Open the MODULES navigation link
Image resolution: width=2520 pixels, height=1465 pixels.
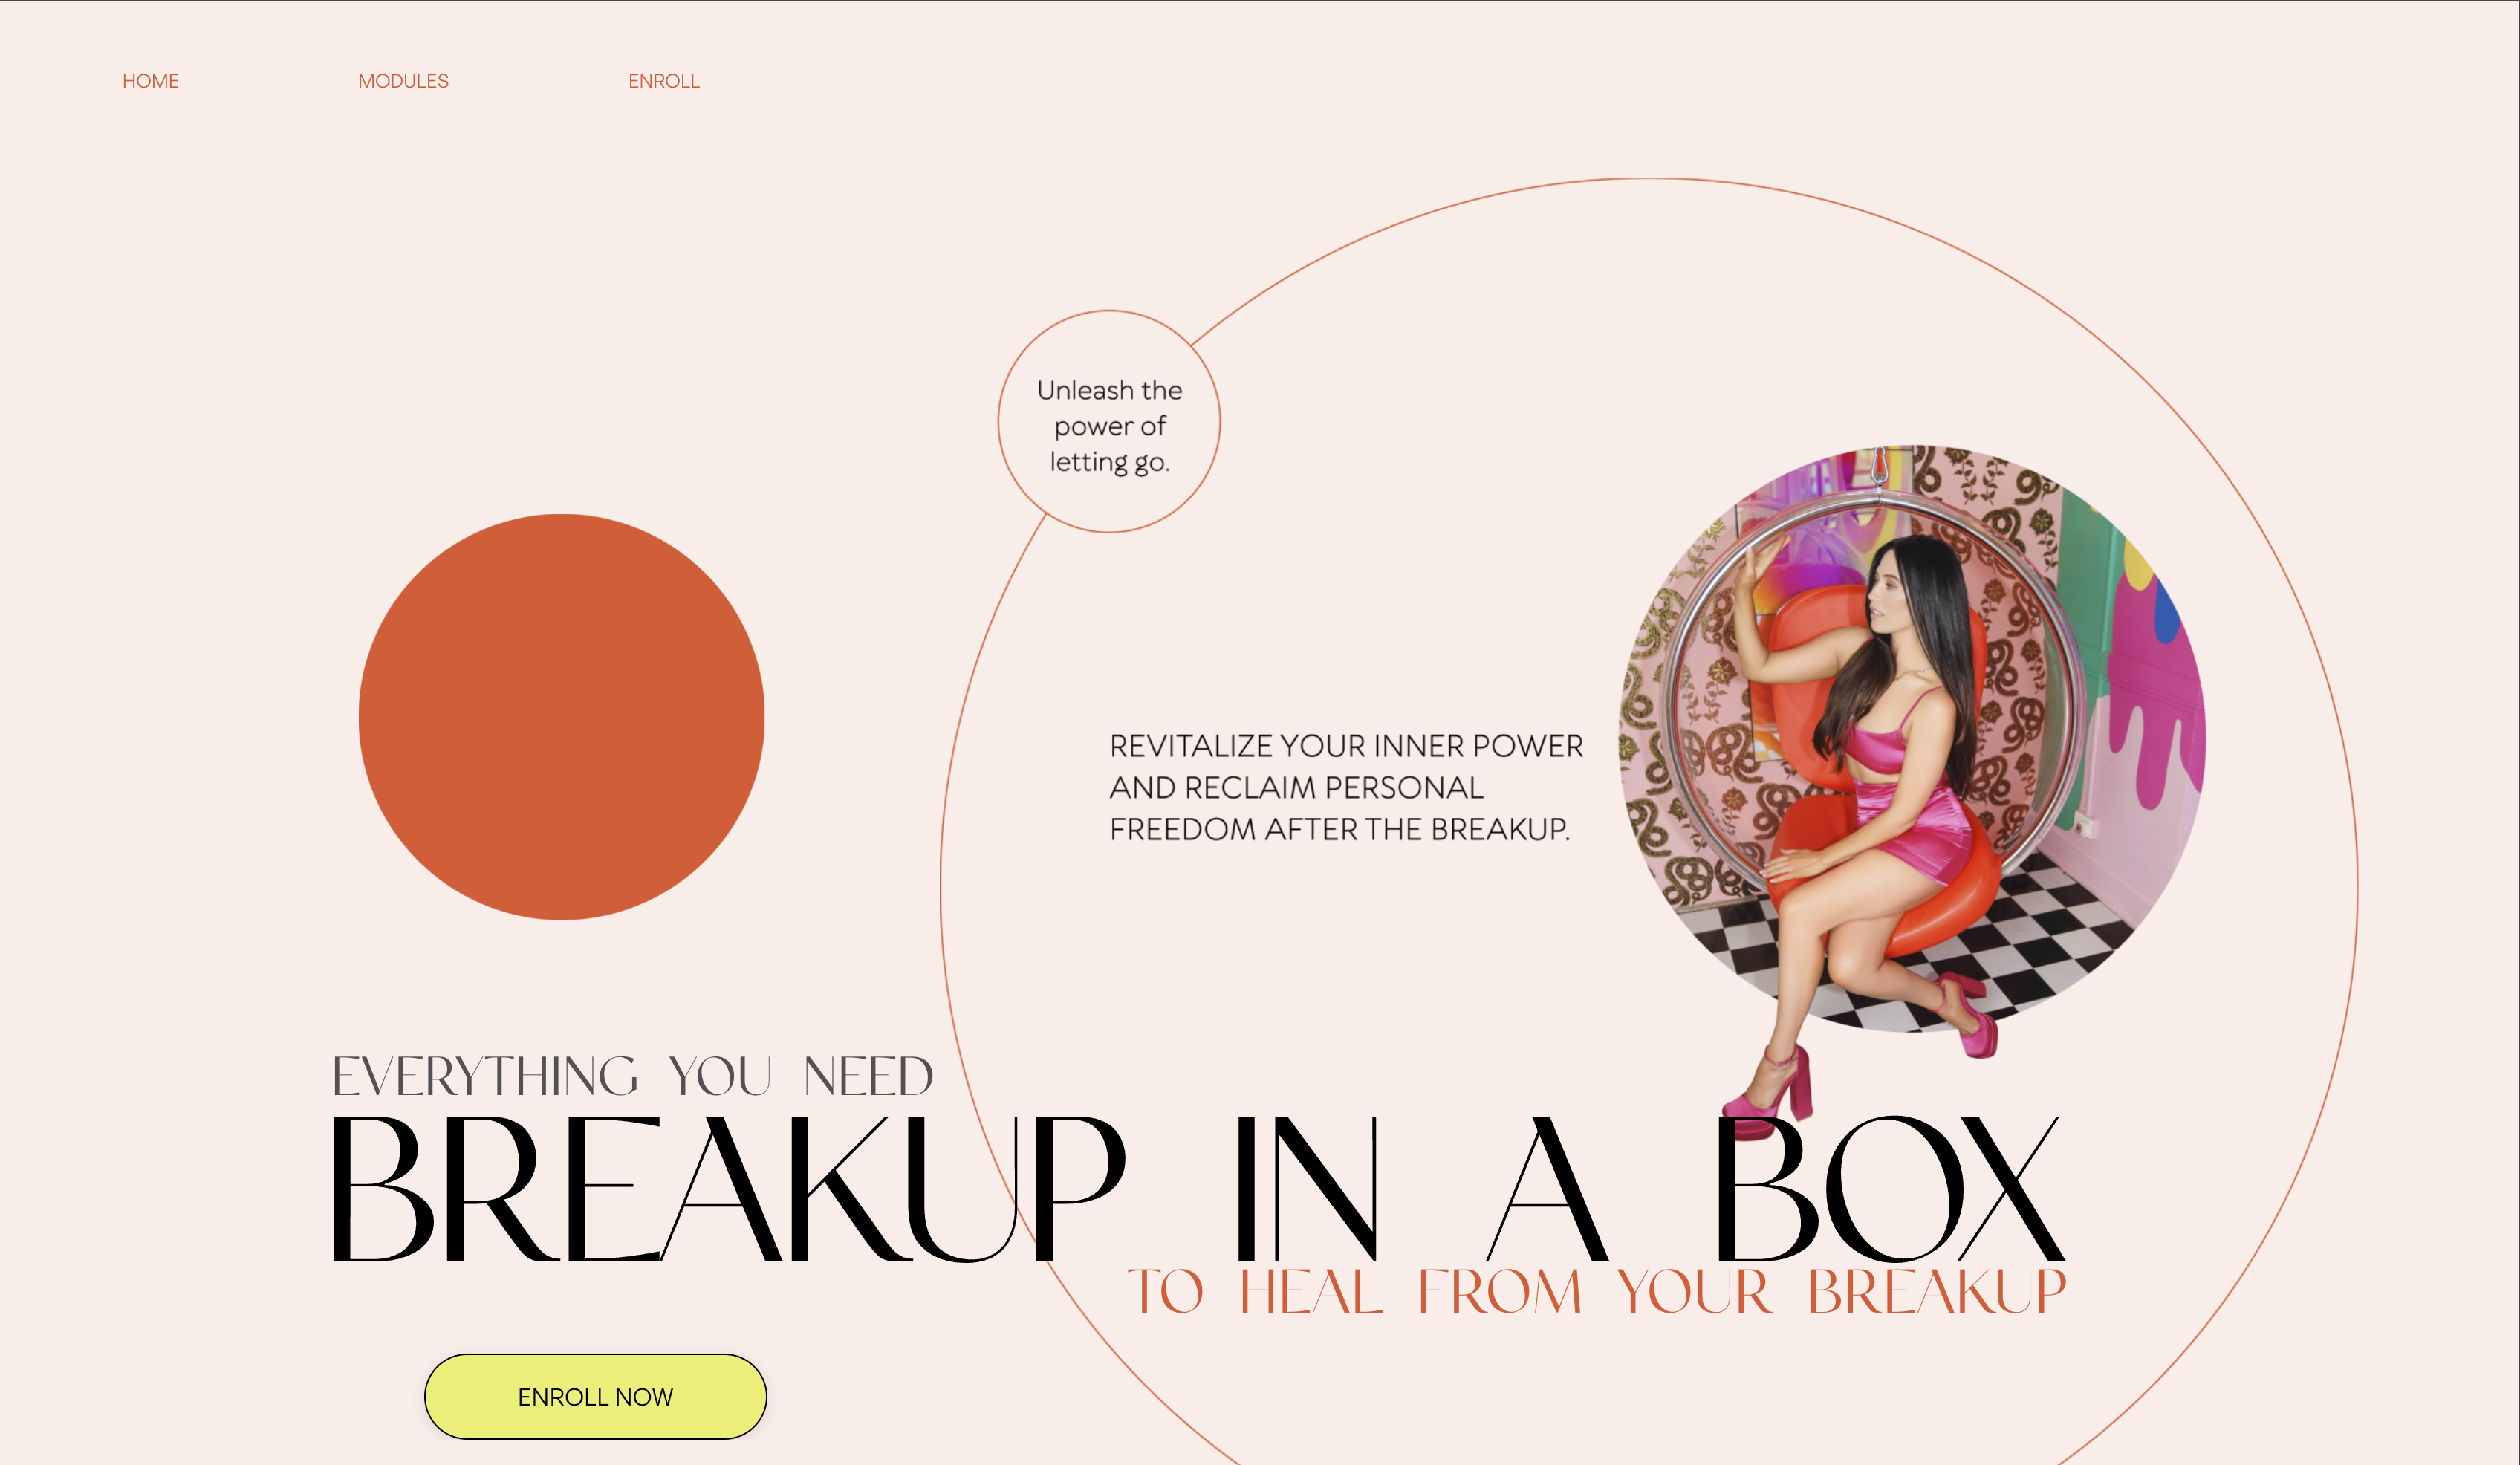coord(403,81)
